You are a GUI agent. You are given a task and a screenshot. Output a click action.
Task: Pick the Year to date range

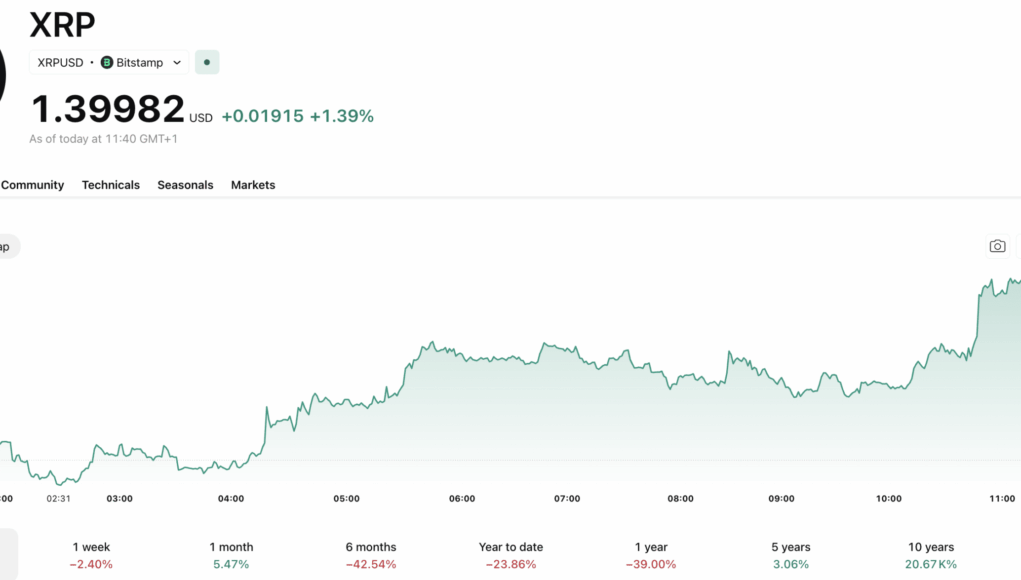click(511, 555)
